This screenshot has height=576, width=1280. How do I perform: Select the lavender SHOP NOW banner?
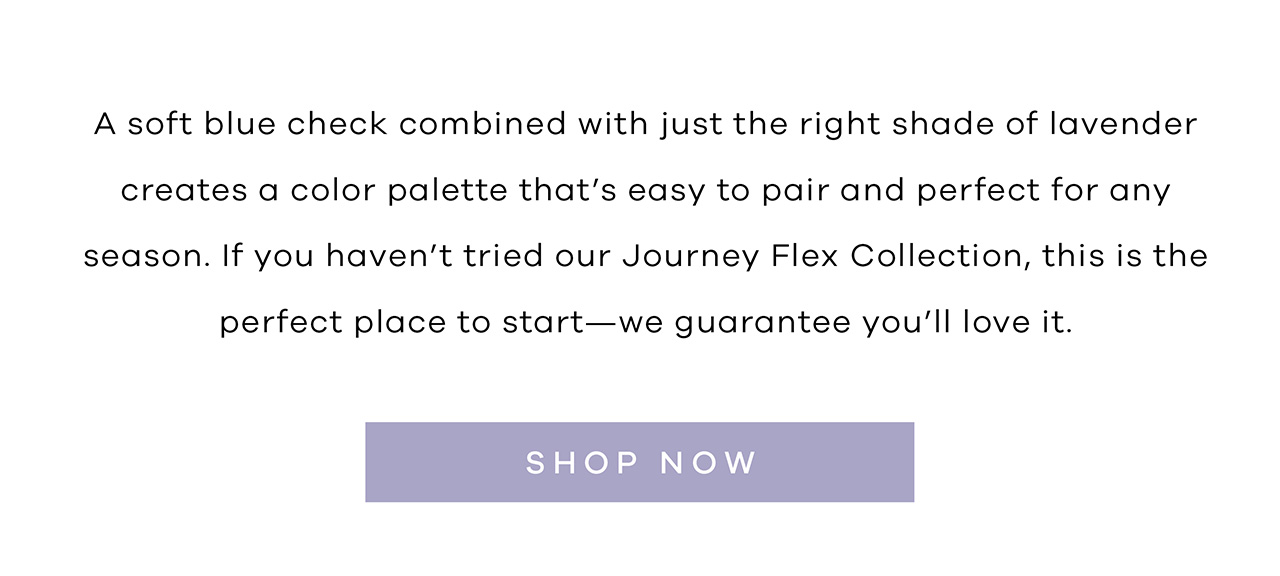[x=640, y=462]
